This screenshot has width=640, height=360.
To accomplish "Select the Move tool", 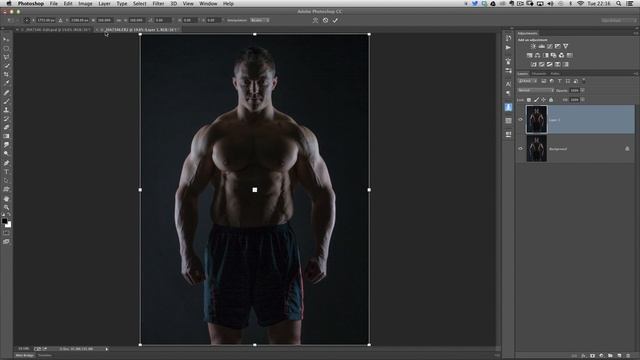I will pos(6,40).
